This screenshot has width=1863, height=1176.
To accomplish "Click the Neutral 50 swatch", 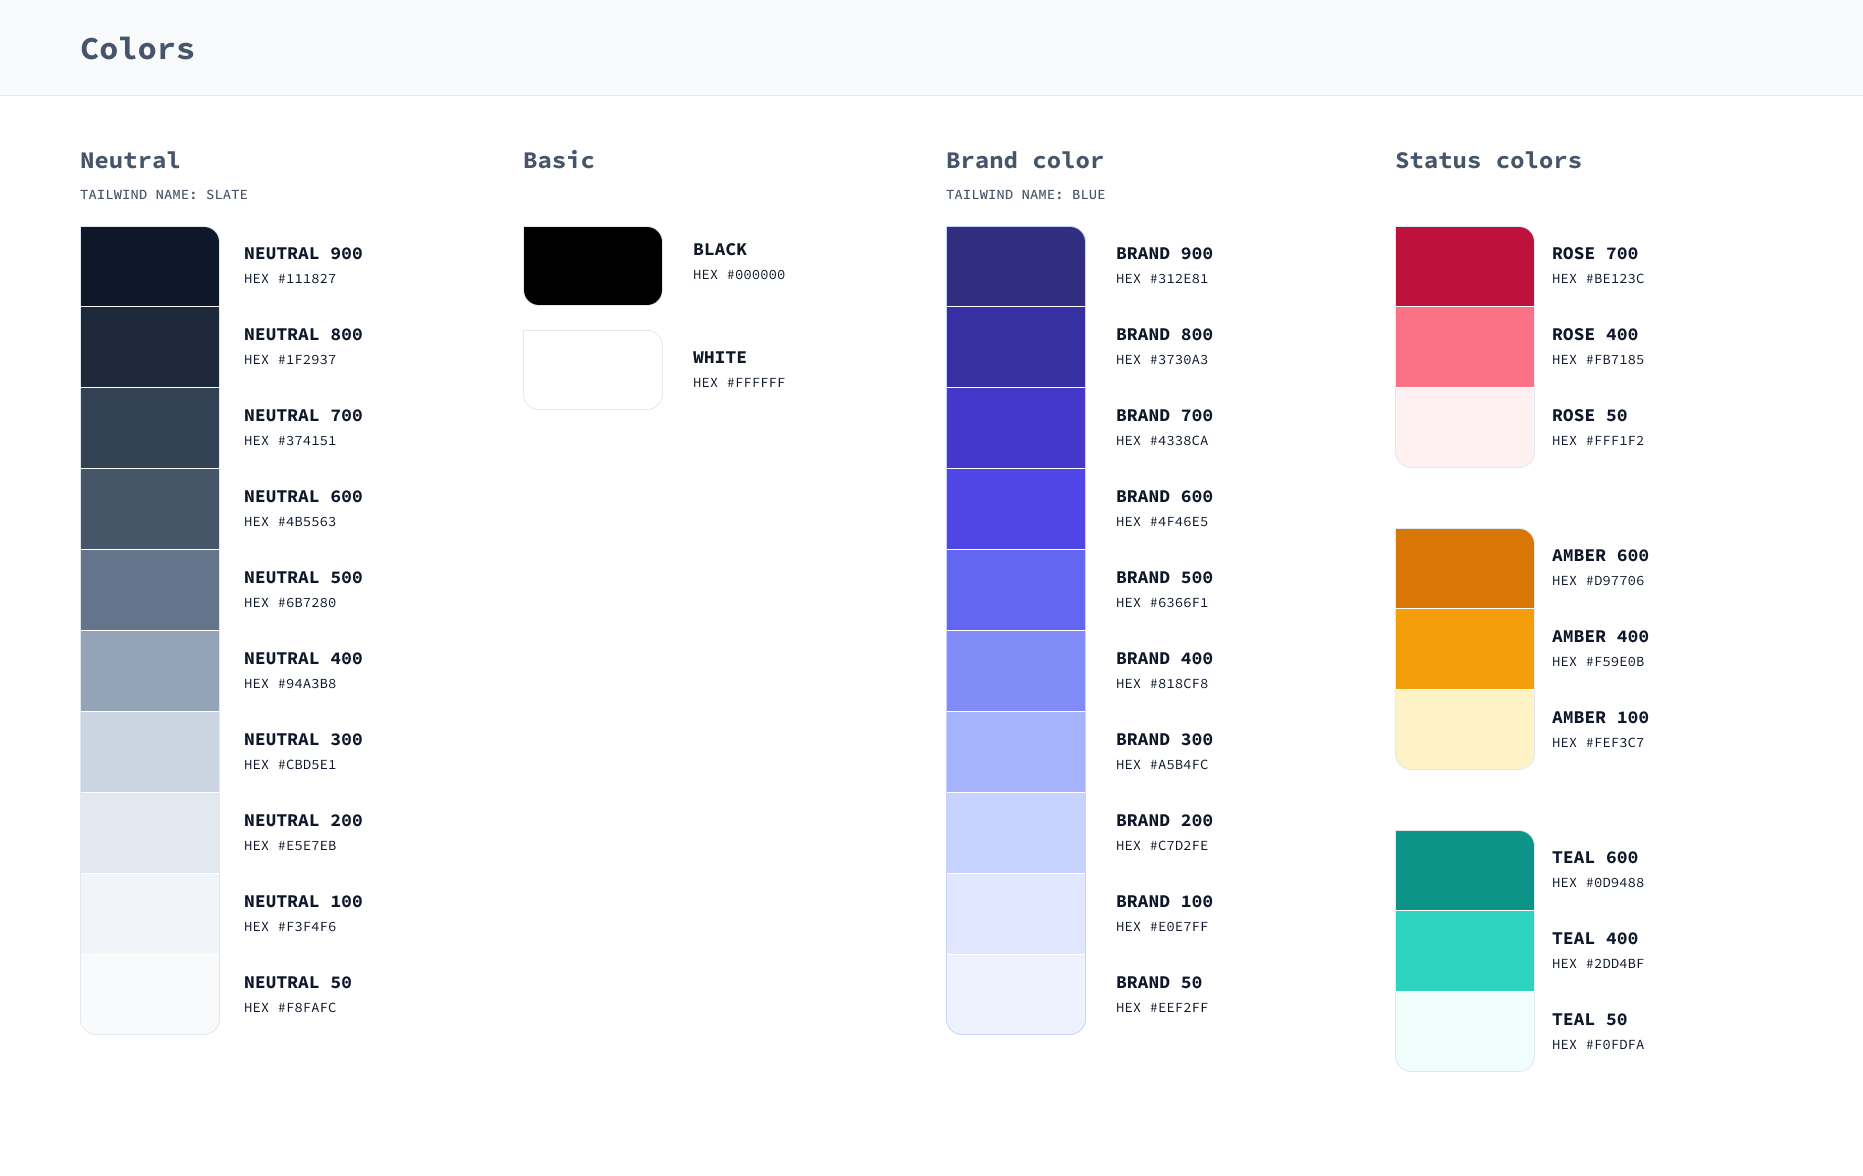I will tap(150, 994).
